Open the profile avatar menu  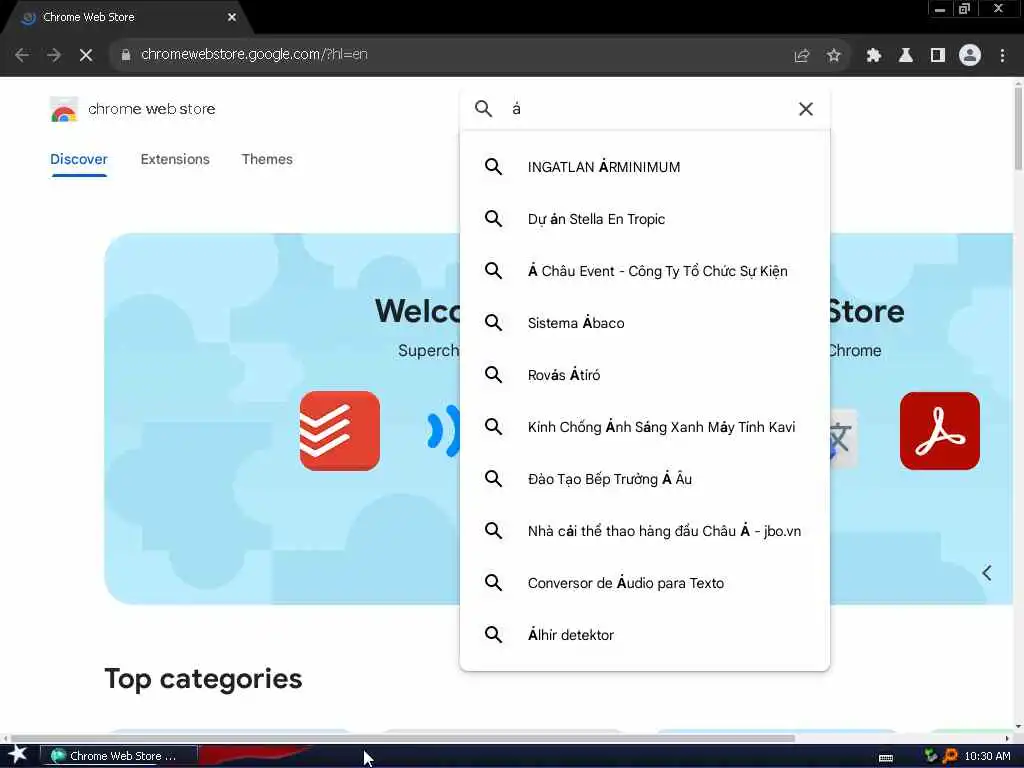click(970, 55)
